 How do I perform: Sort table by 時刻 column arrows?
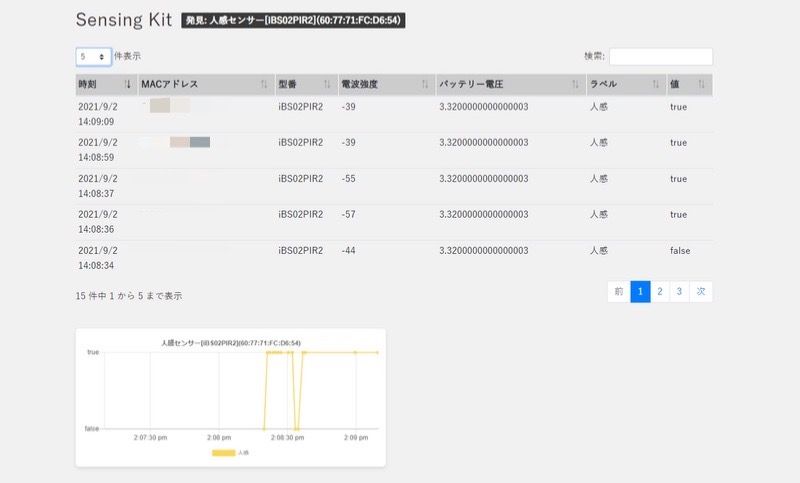coord(128,84)
